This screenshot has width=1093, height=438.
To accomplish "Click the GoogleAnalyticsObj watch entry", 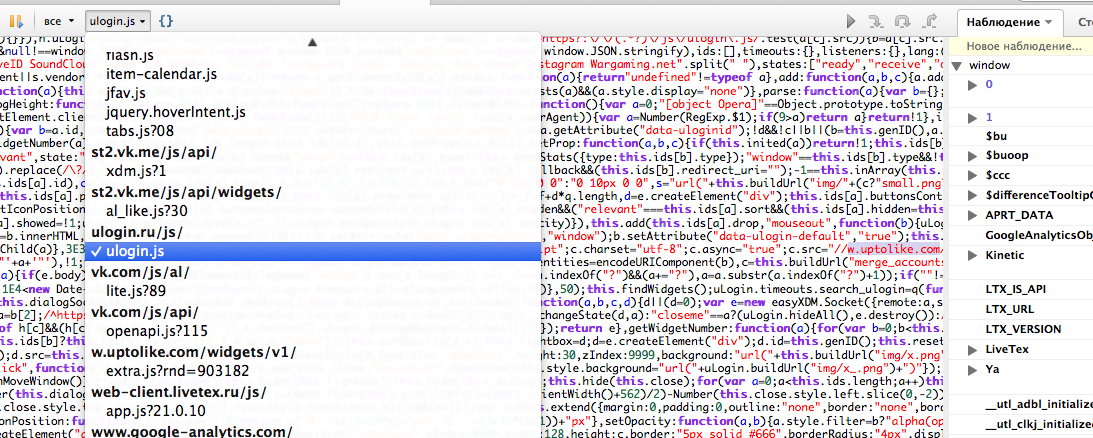I will click(1039, 235).
